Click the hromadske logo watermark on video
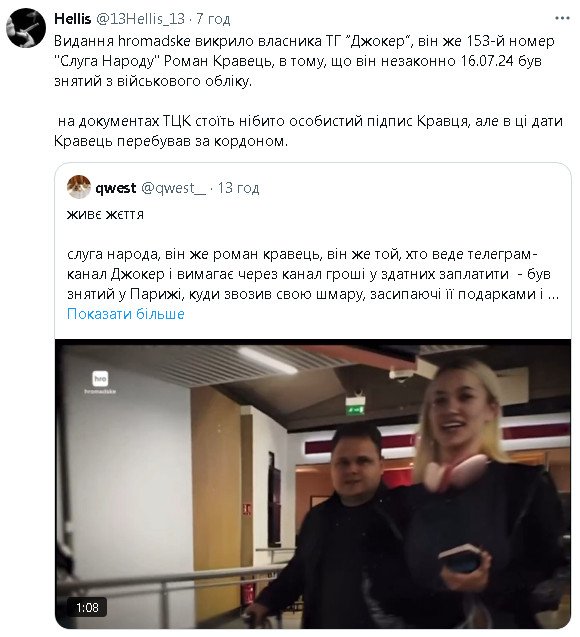The height and width of the screenshot is (637, 580). (x=100, y=383)
